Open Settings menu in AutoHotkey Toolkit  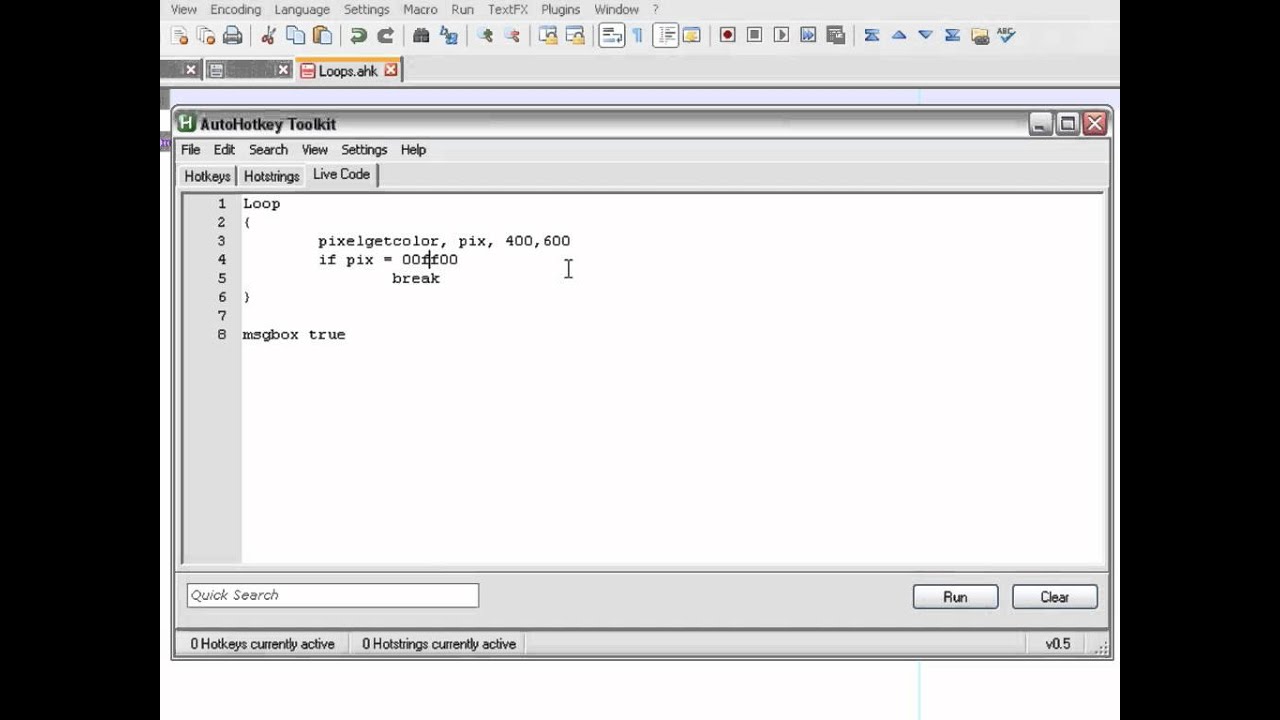click(x=364, y=149)
